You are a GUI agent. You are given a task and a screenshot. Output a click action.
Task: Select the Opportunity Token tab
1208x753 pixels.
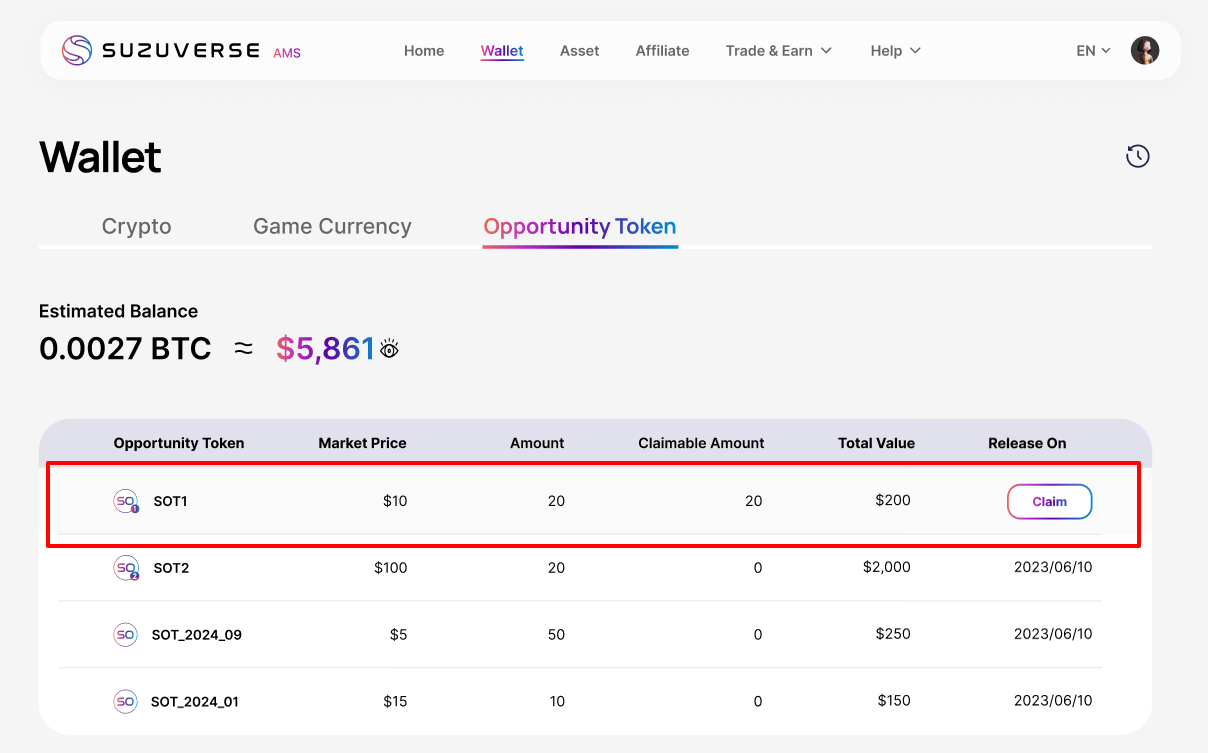point(580,227)
